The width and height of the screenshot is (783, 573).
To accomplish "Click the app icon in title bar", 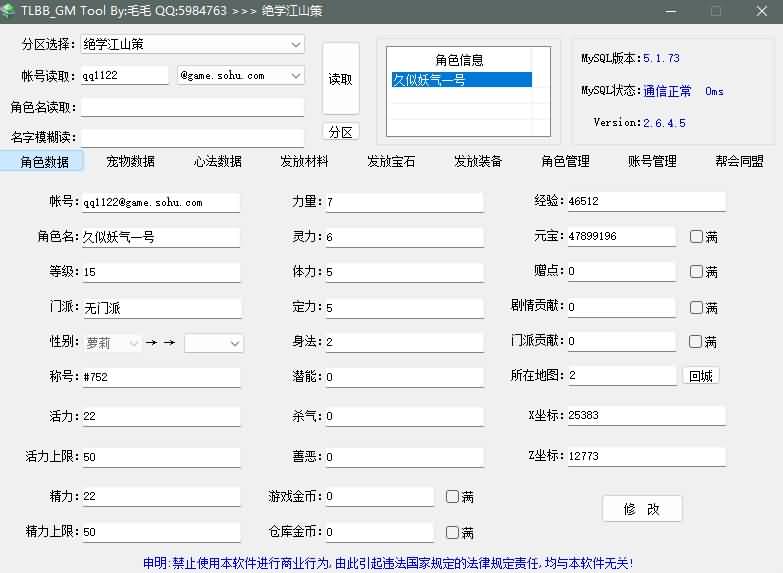I will [8, 10].
